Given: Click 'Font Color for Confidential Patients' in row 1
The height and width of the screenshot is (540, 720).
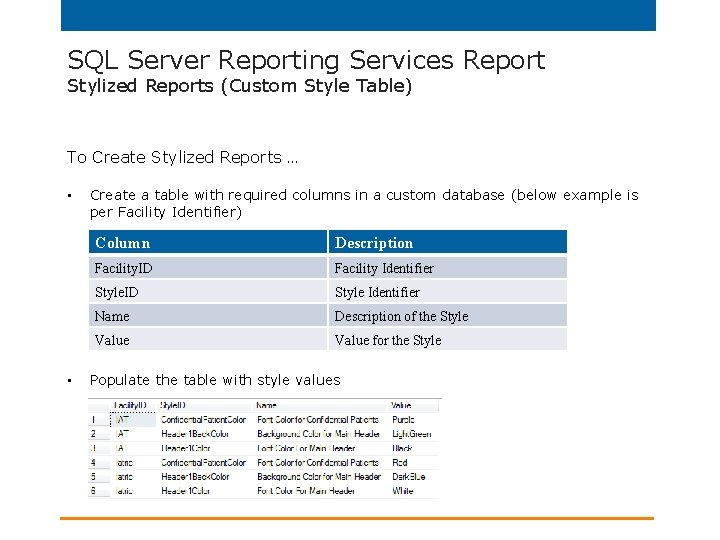Looking at the screenshot, I should 318,420.
